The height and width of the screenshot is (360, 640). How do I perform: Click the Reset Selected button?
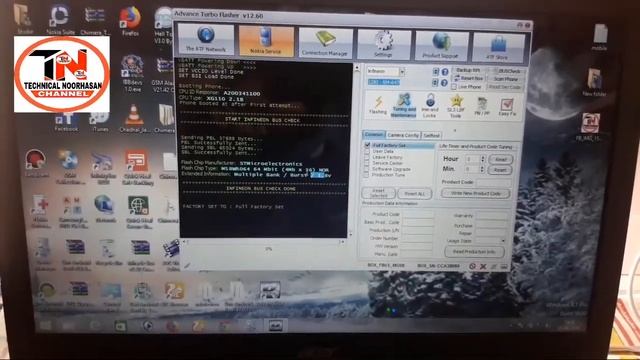pos(378,193)
